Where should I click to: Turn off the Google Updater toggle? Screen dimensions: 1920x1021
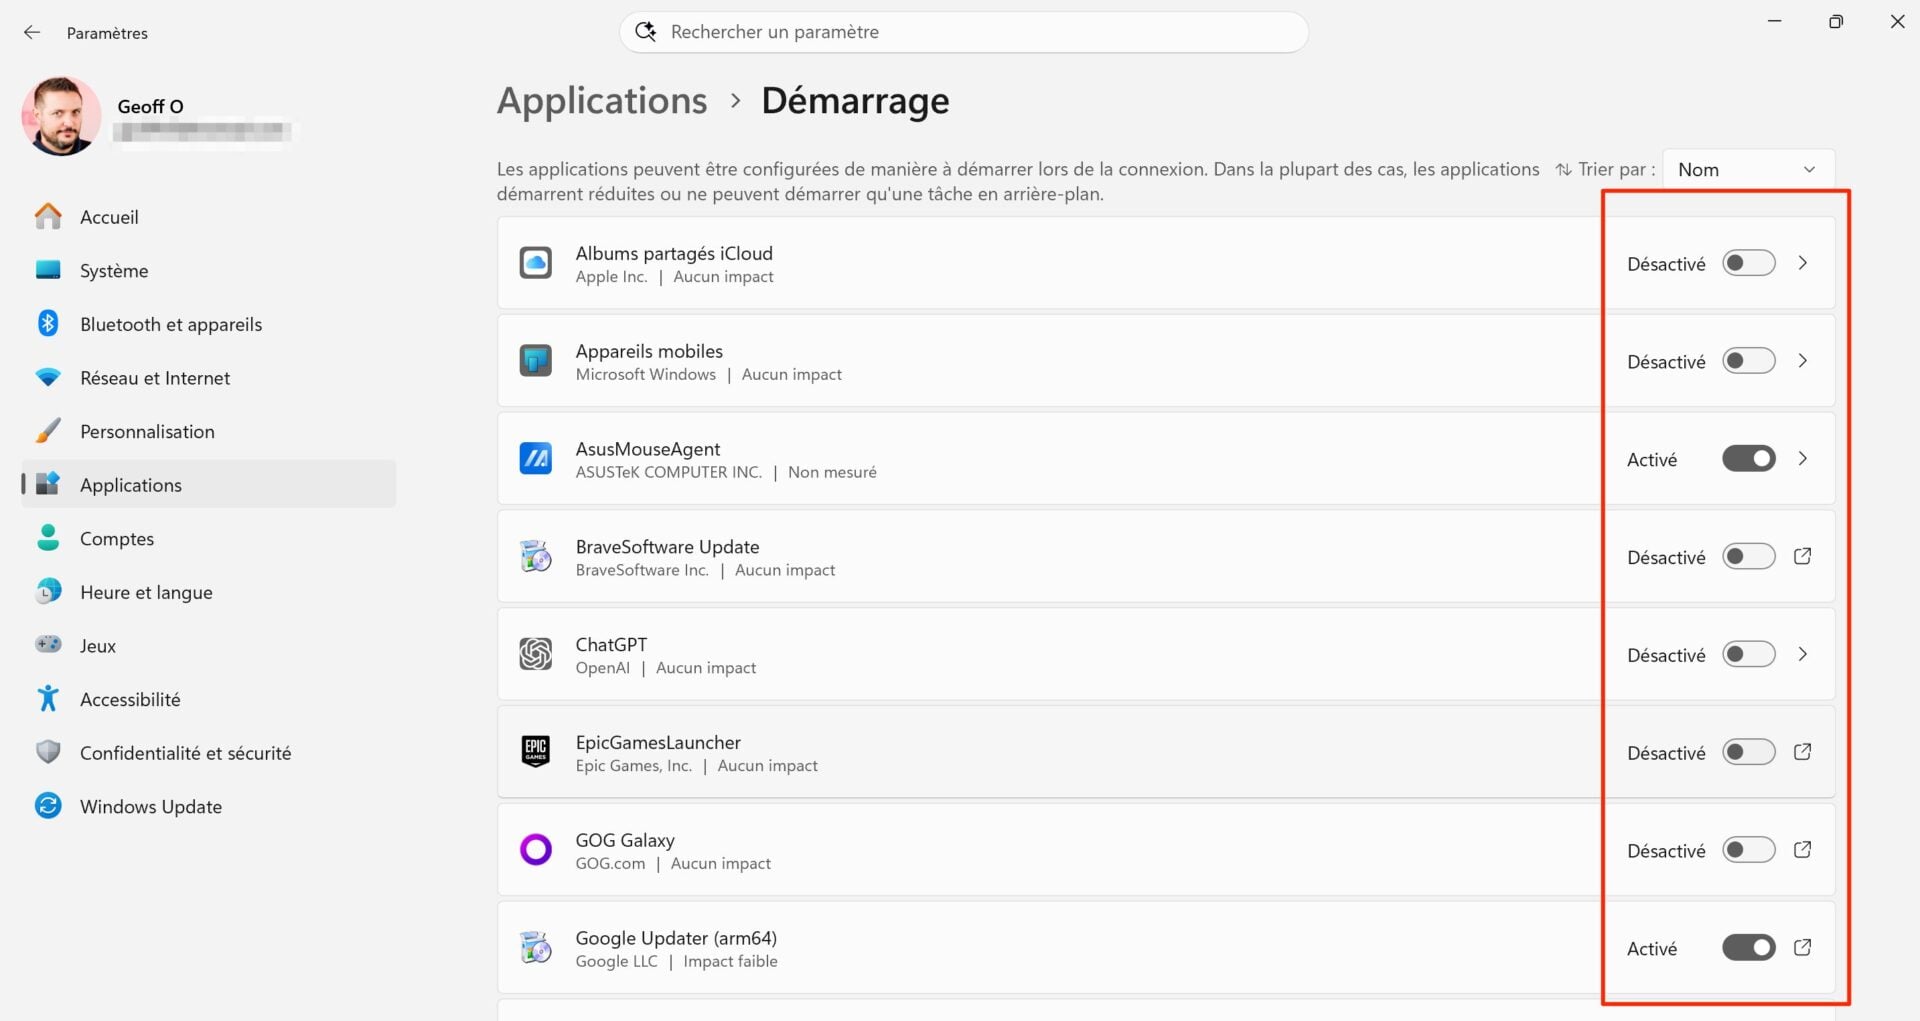(x=1748, y=947)
